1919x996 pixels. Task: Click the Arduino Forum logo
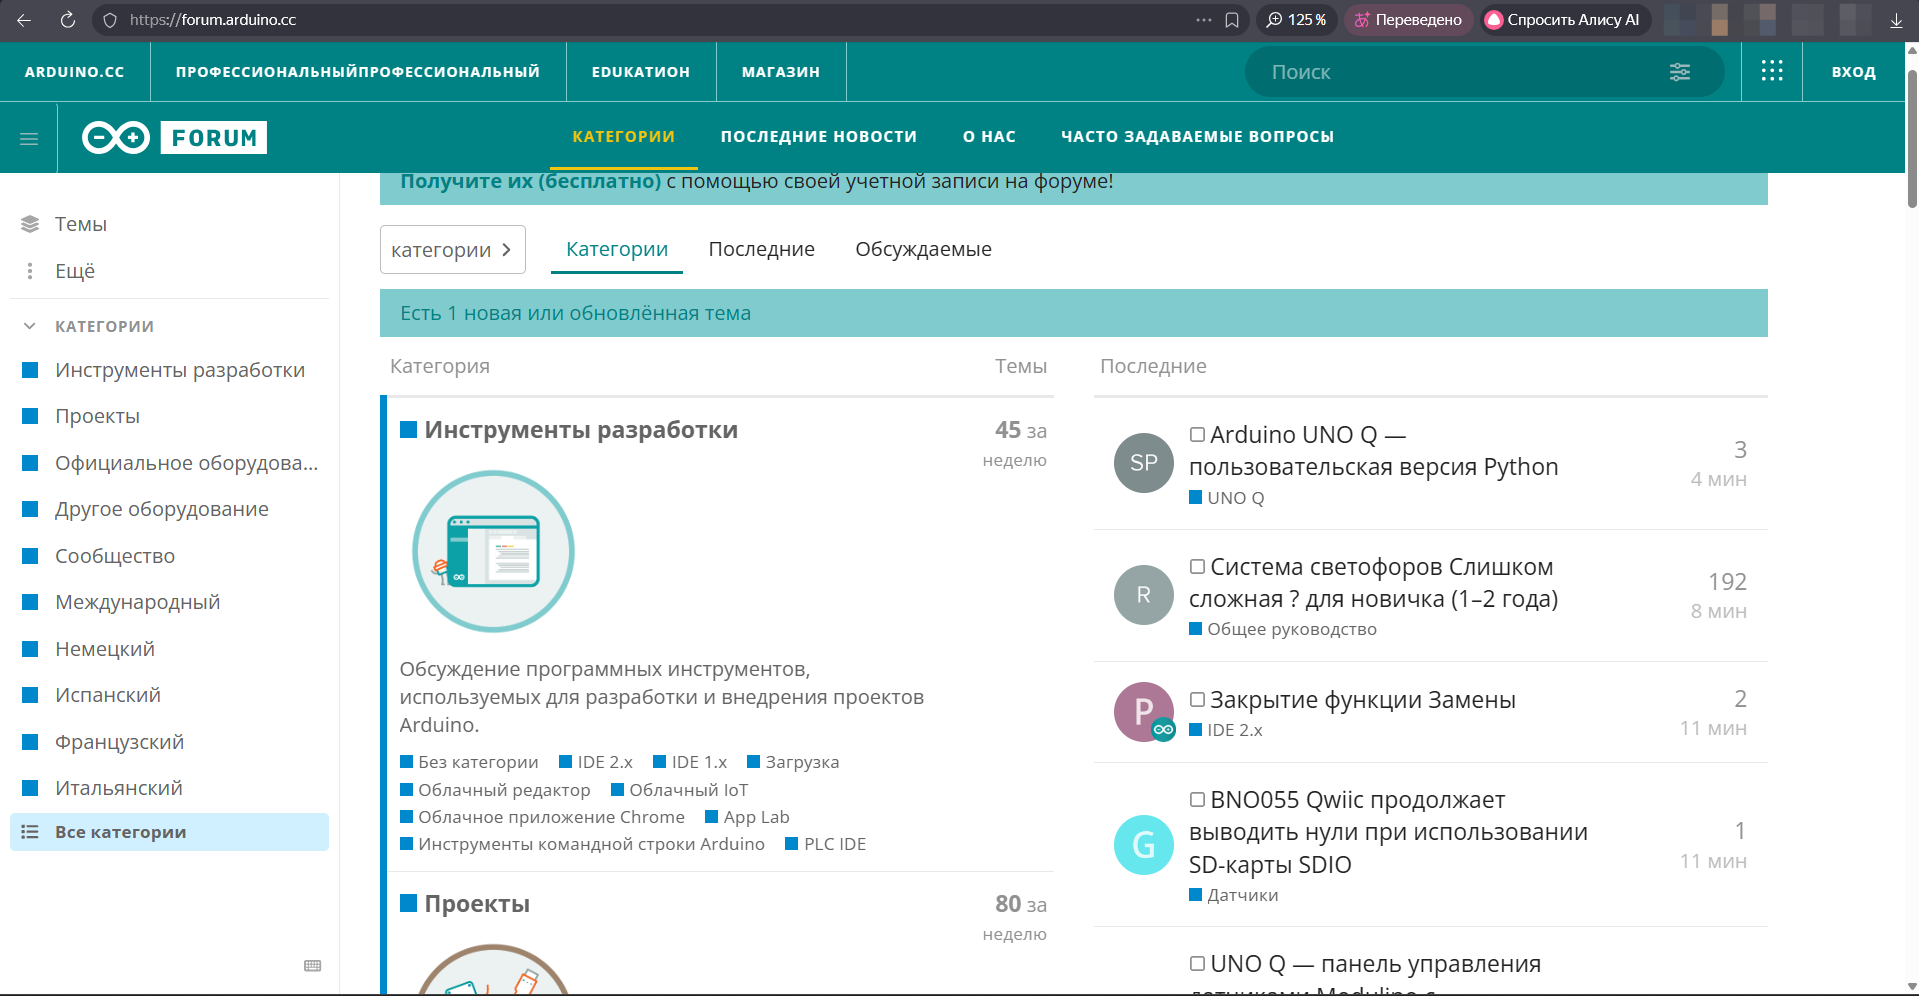click(175, 138)
